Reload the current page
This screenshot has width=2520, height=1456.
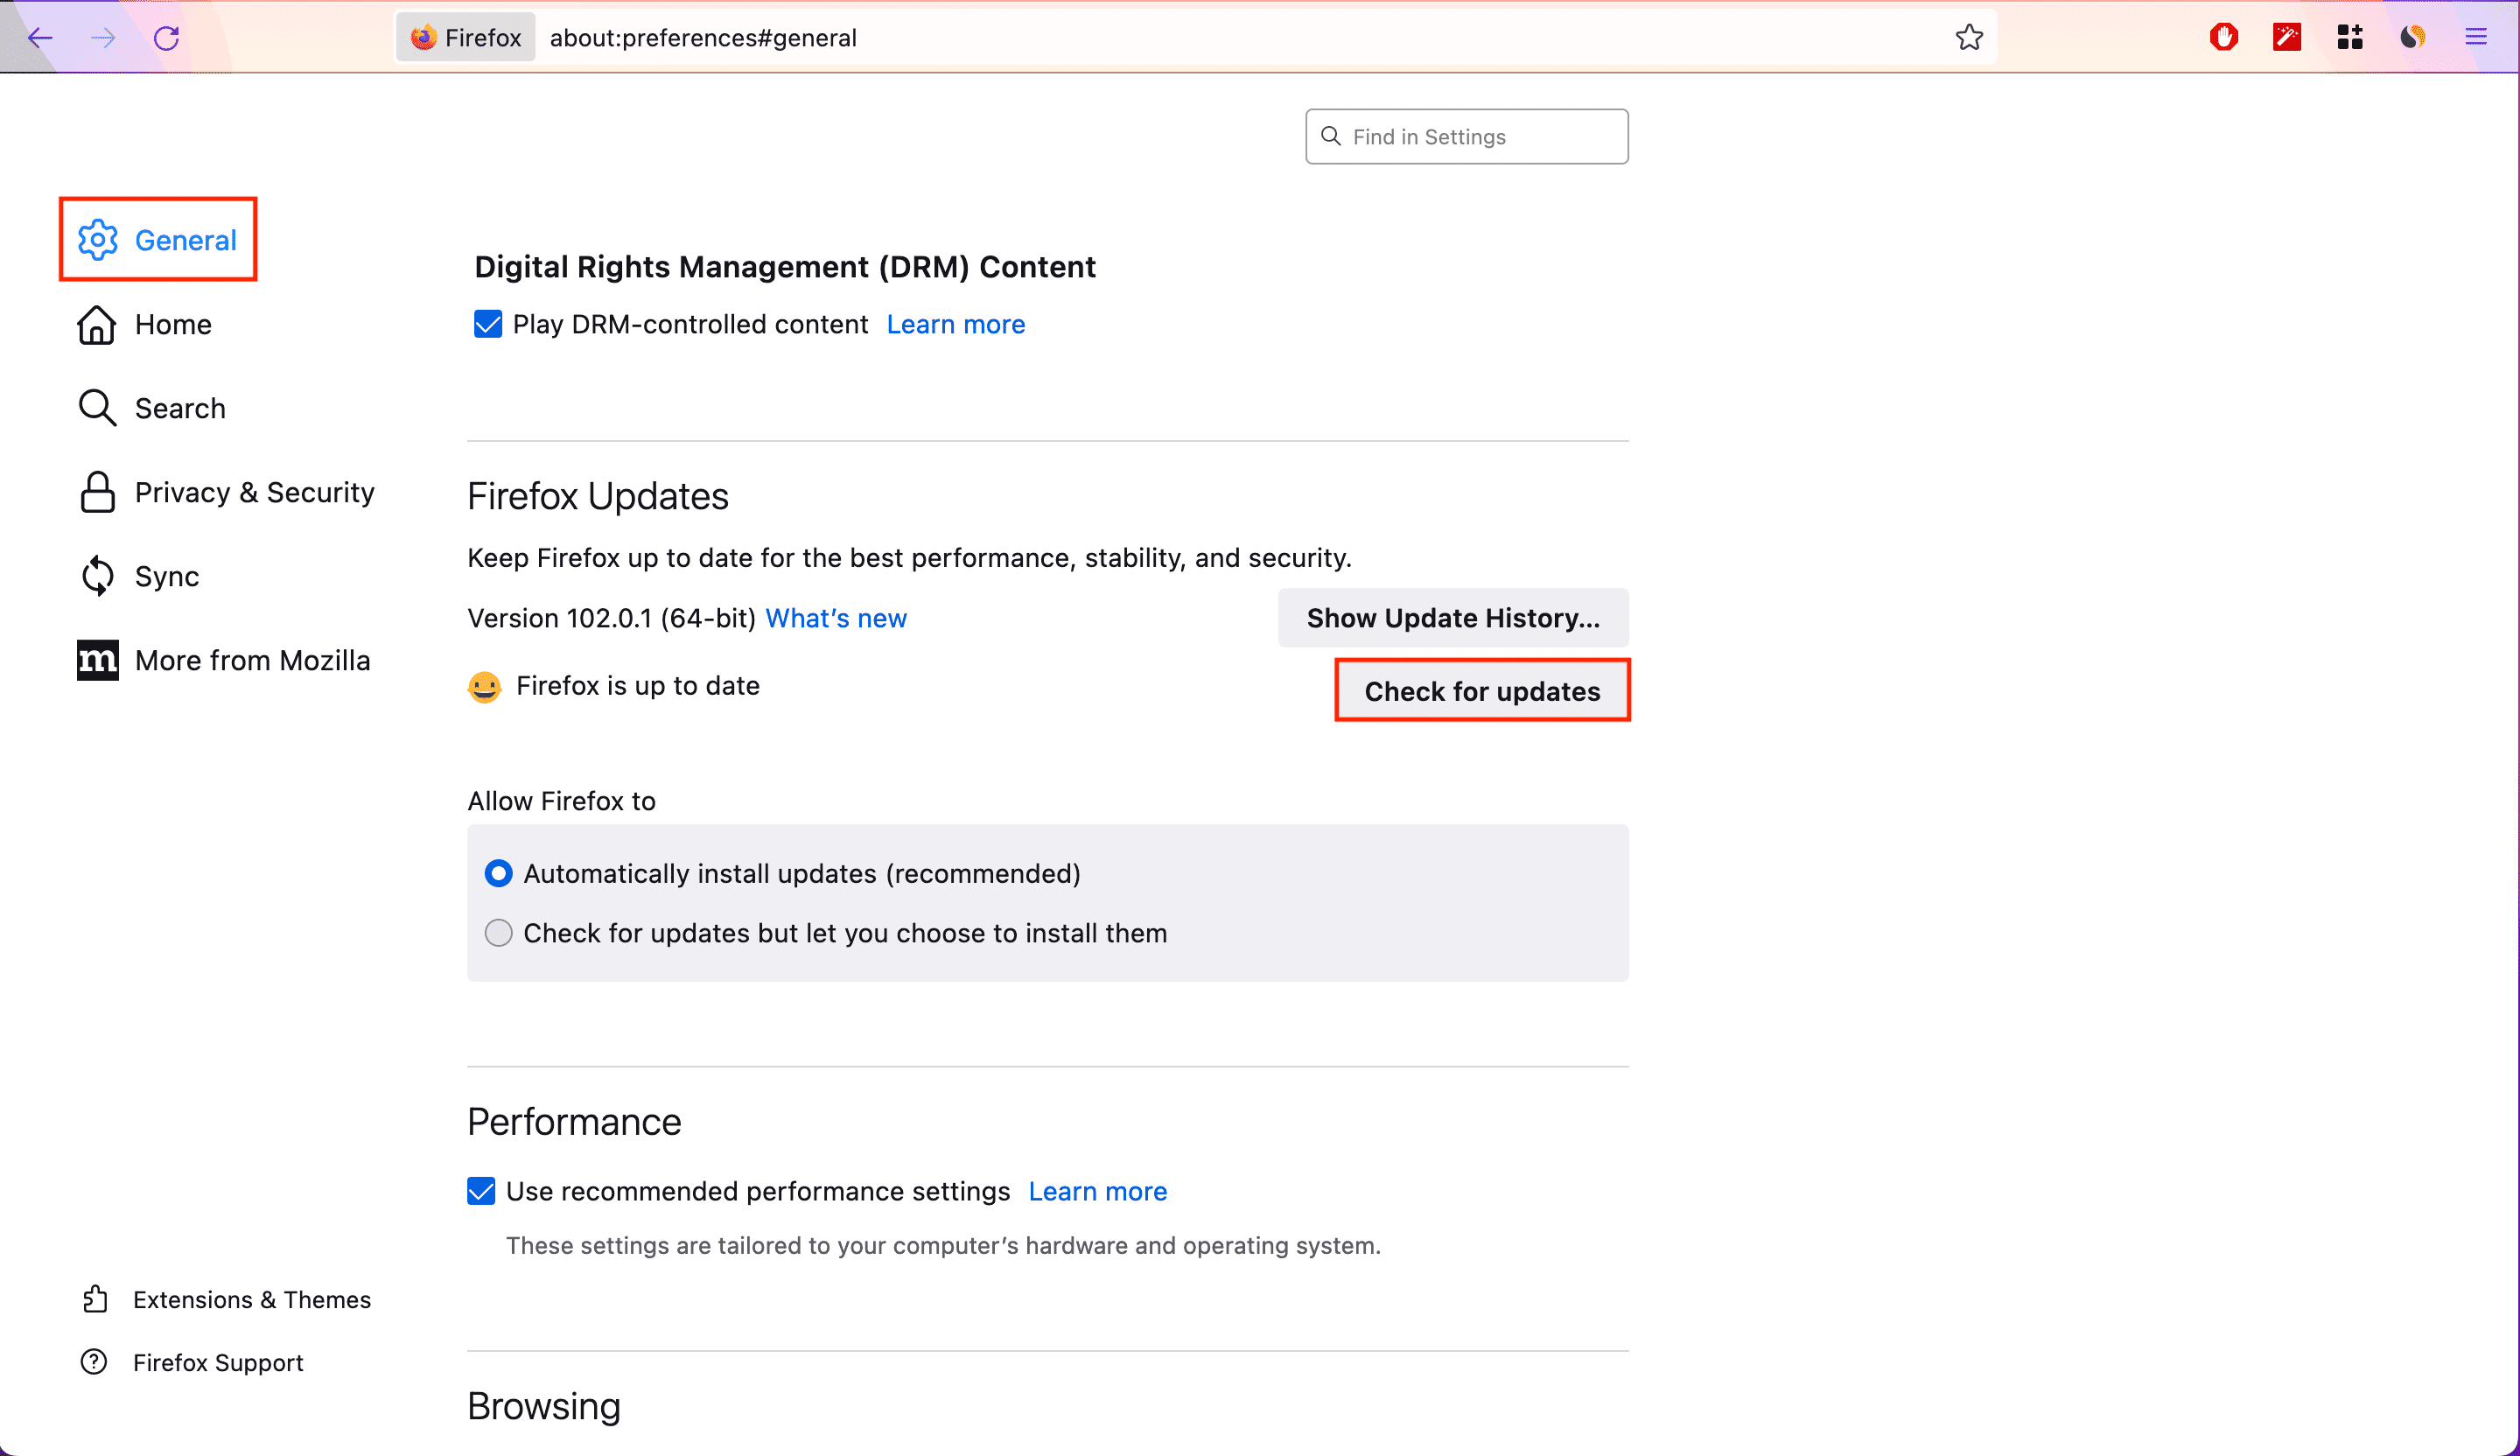click(x=166, y=38)
